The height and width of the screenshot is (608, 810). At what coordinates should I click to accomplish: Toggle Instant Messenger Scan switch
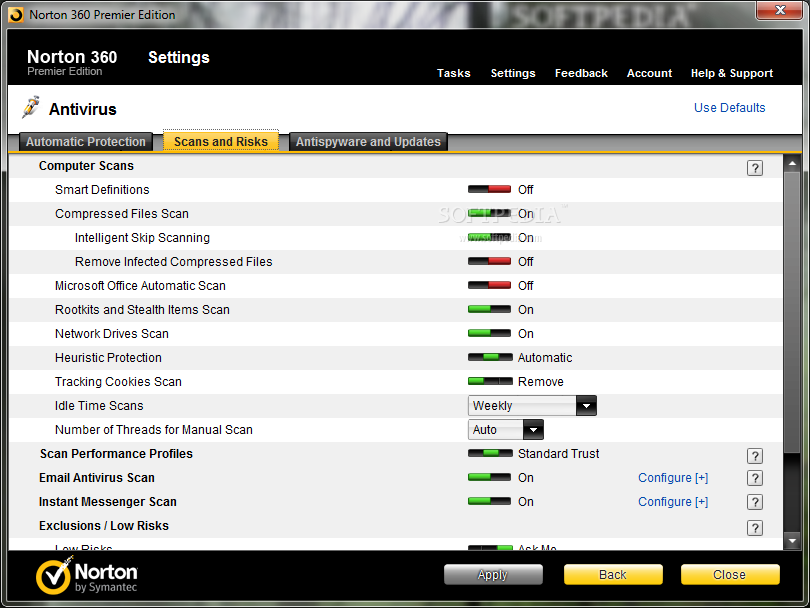489,501
